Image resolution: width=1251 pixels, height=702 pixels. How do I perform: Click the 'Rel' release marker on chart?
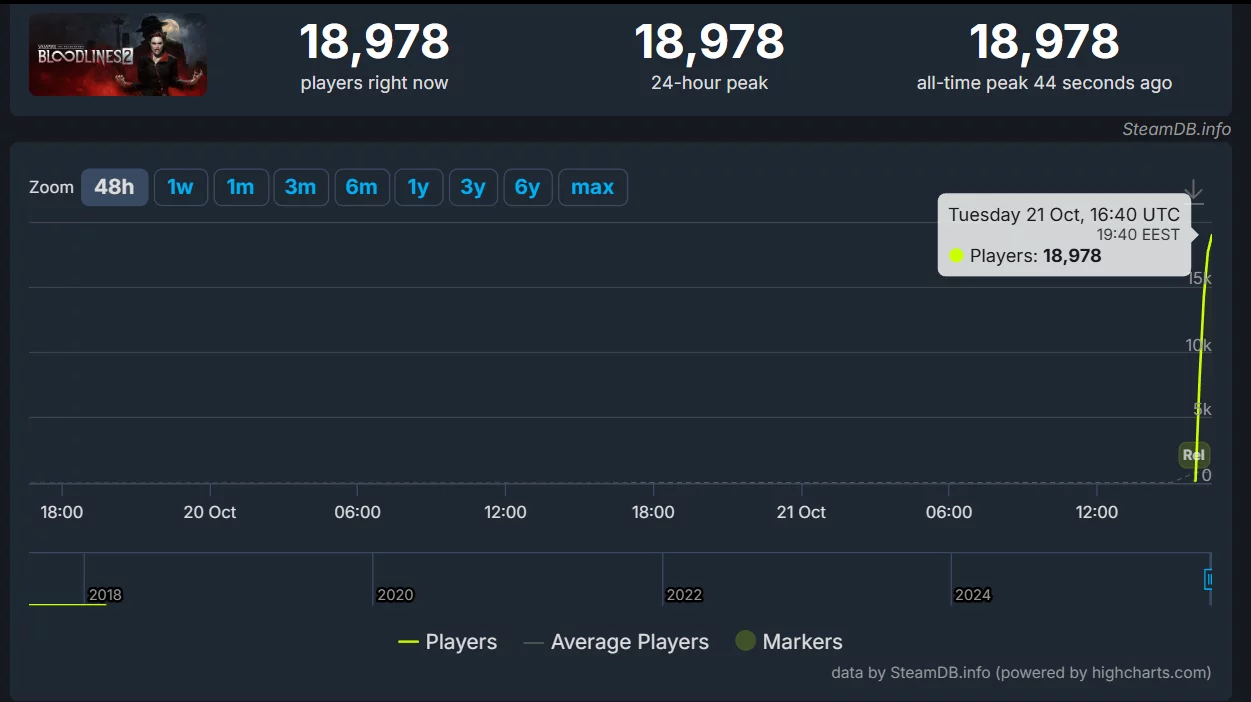click(x=1193, y=455)
